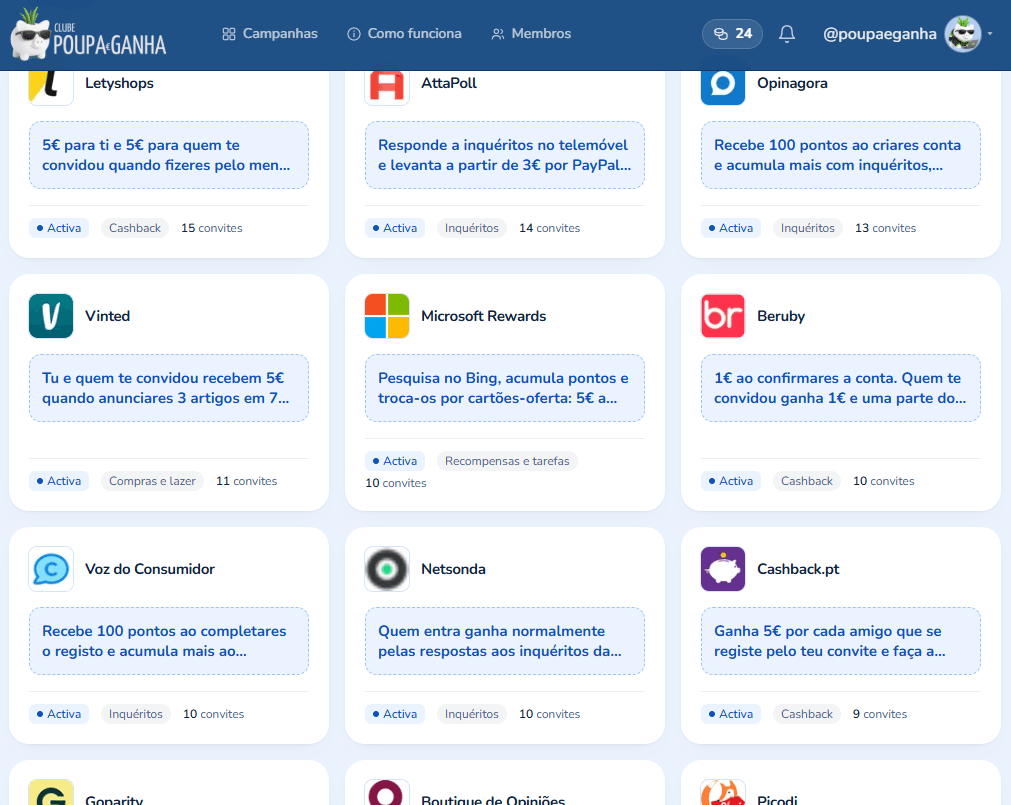This screenshot has width=1011, height=805.
Task: Click the Cashback tag on Cashback.pt card
Action: point(807,714)
